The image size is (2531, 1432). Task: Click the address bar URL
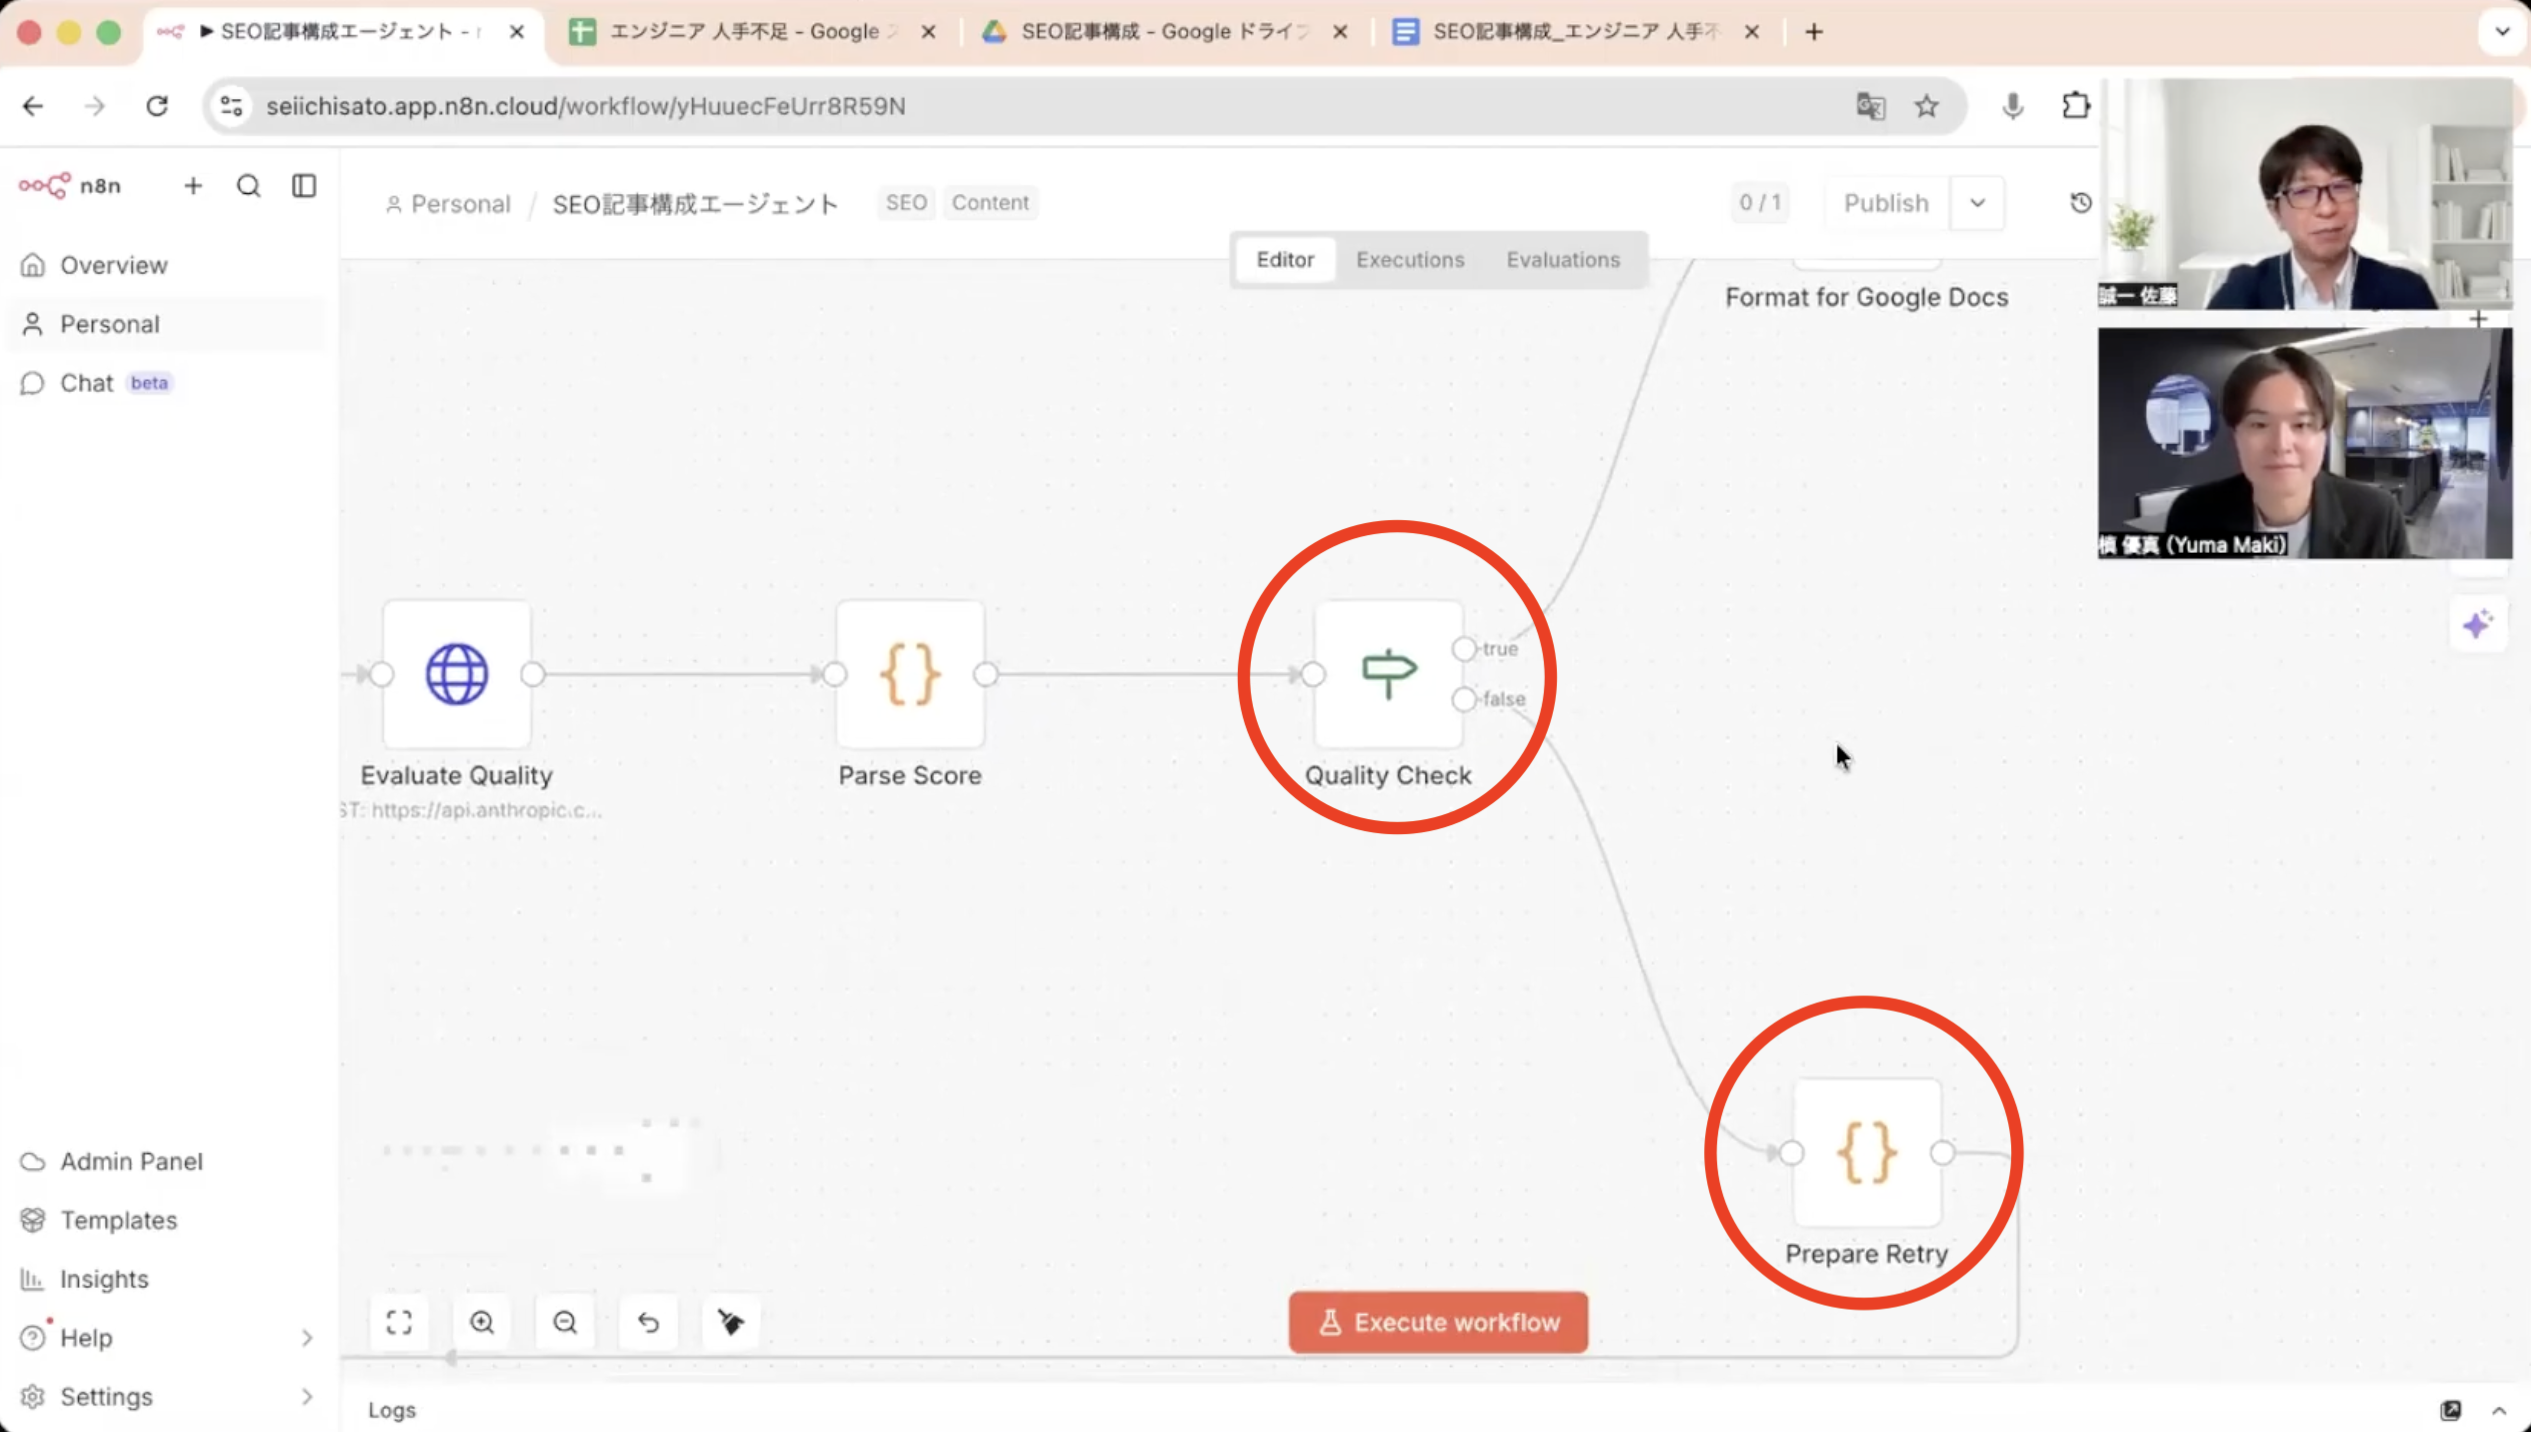point(585,106)
